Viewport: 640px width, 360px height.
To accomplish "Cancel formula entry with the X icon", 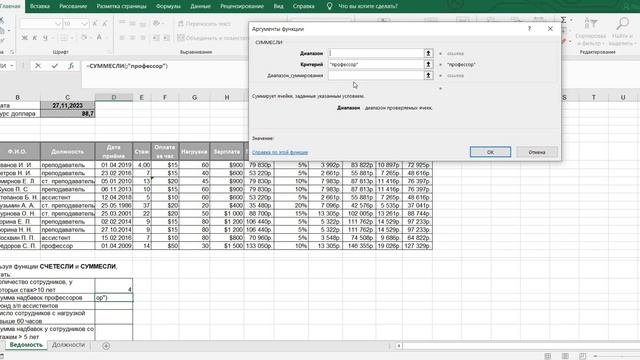I will click(38, 66).
